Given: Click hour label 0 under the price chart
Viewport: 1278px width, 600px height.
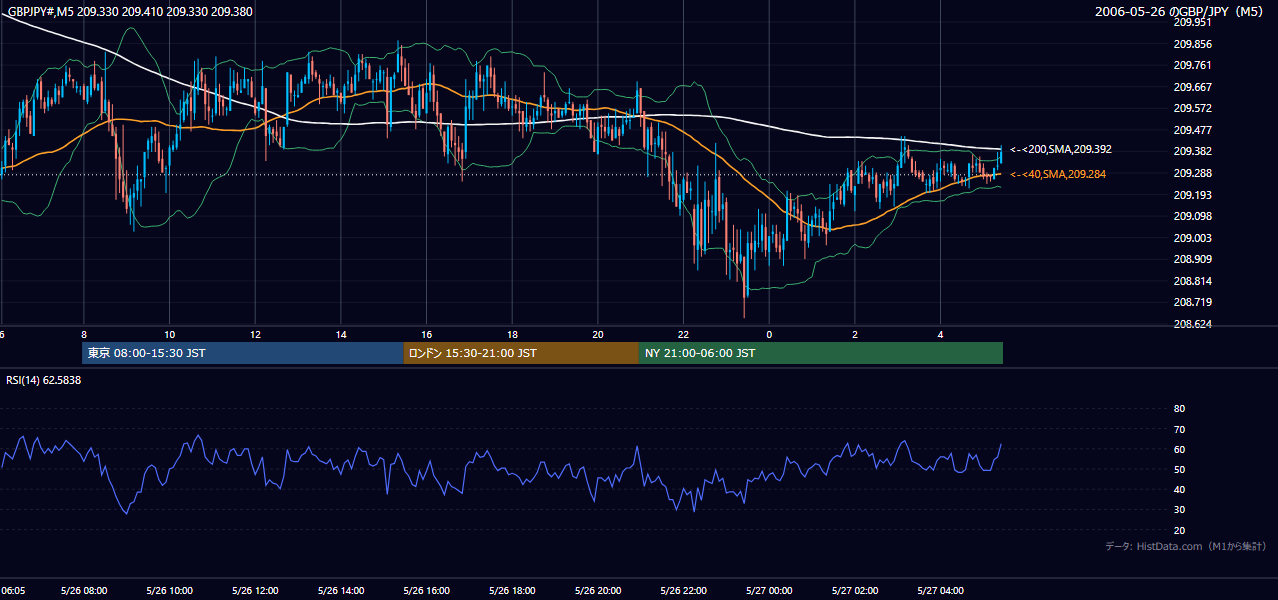Looking at the screenshot, I should pyautogui.click(x=769, y=333).
